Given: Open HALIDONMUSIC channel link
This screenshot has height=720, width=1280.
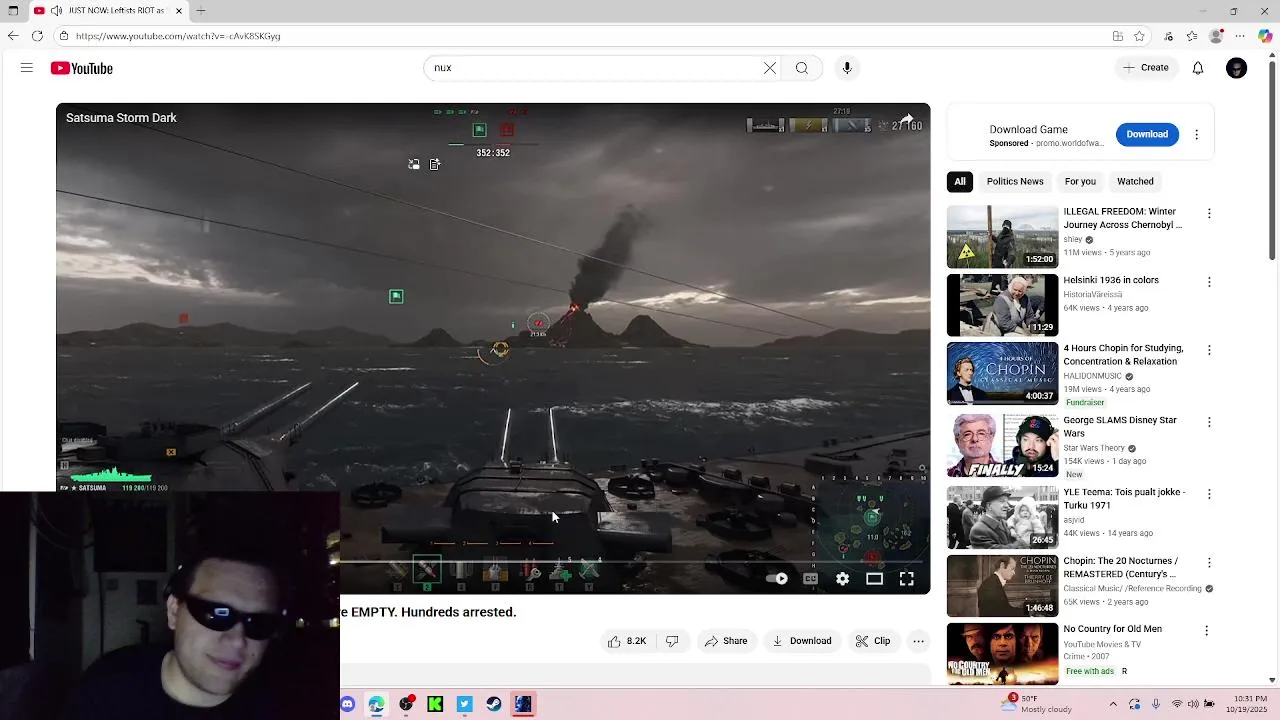Looking at the screenshot, I should pyautogui.click(x=1093, y=376).
